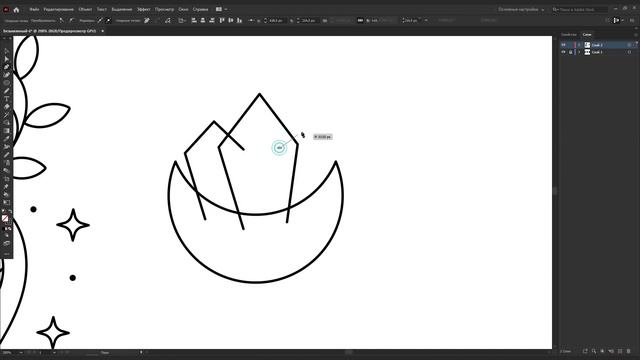Expand Слой 1 sublayers
The height and width of the screenshot is (360, 640).
579,52
